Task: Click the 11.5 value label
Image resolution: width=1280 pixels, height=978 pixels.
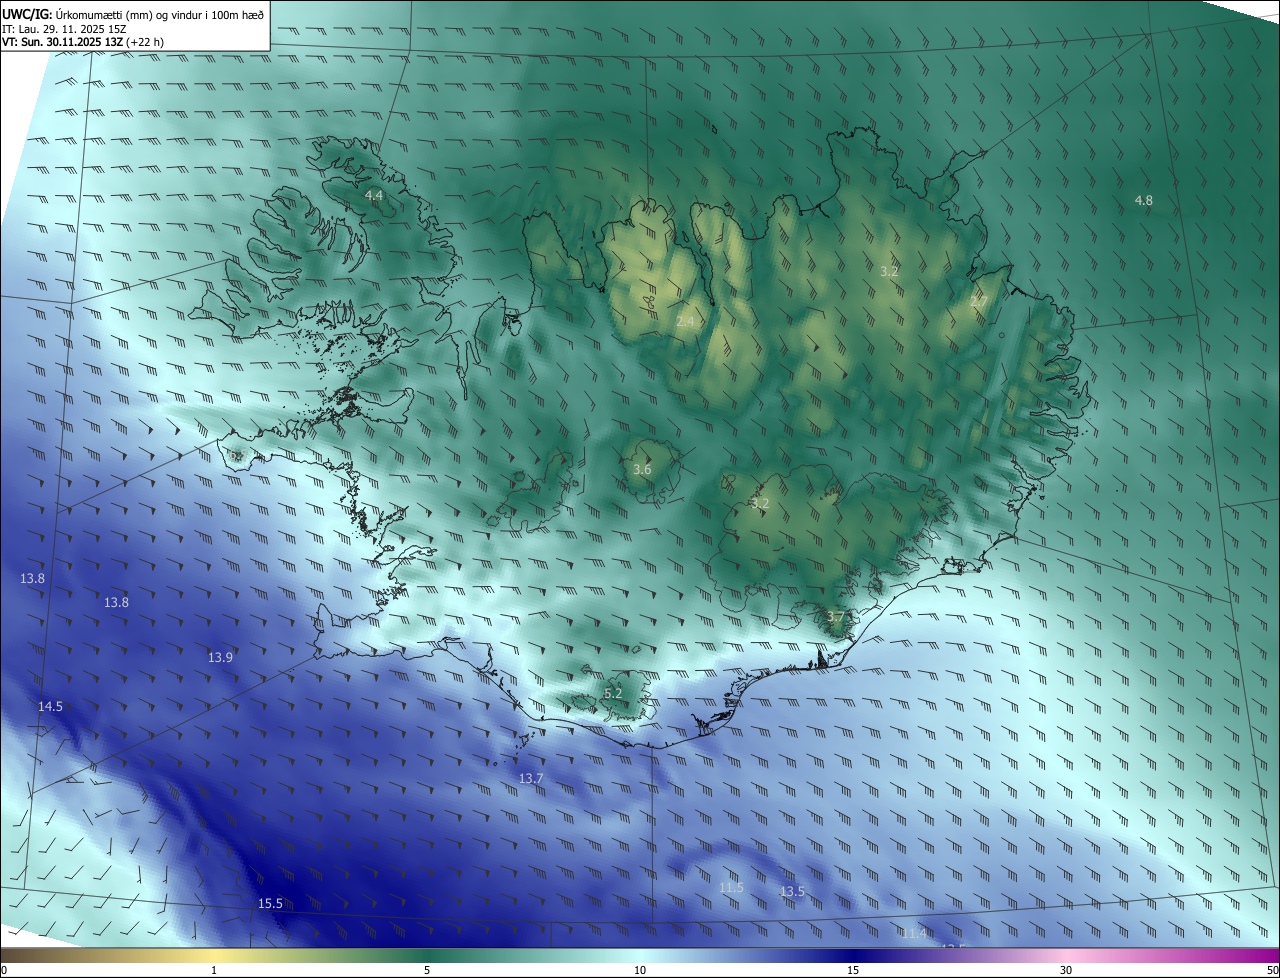Action: tap(731, 888)
